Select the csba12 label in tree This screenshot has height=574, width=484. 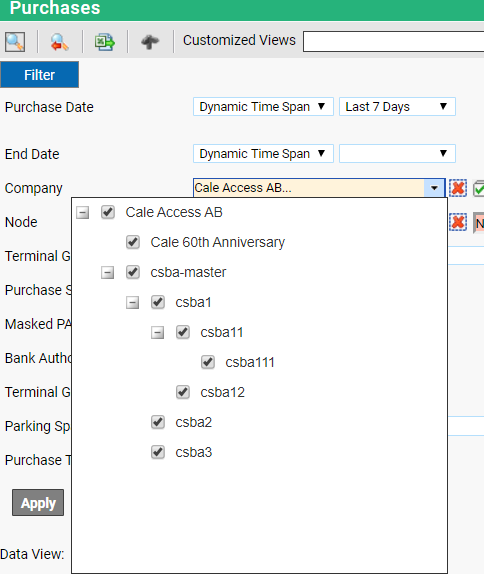(222, 392)
